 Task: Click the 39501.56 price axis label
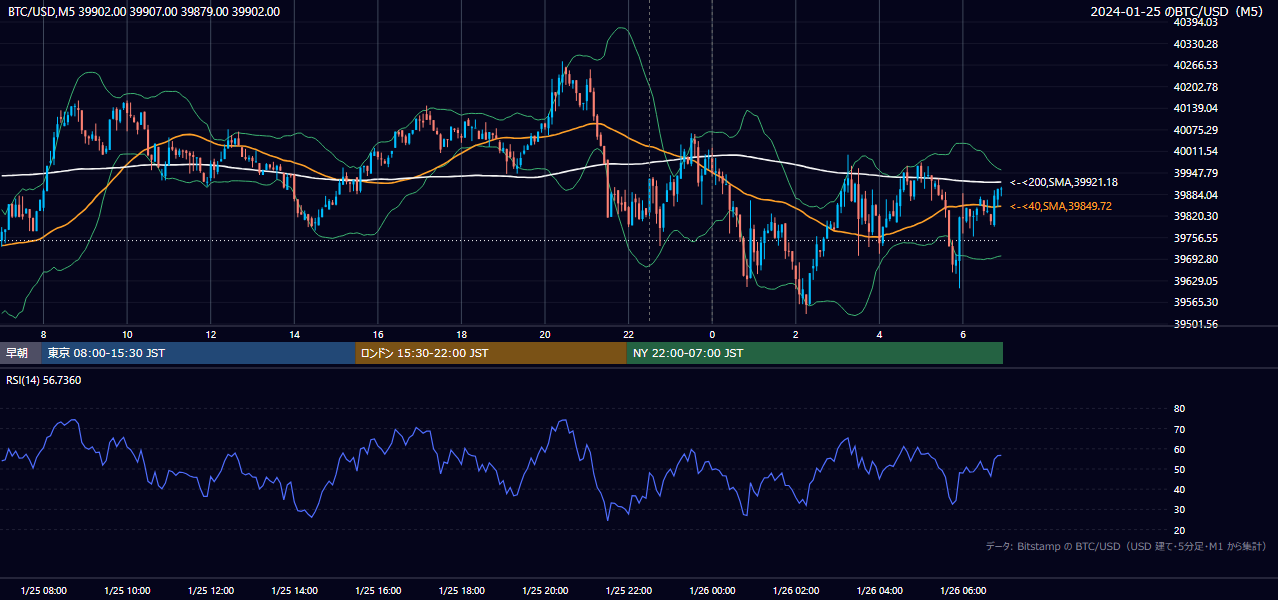click(x=1196, y=324)
